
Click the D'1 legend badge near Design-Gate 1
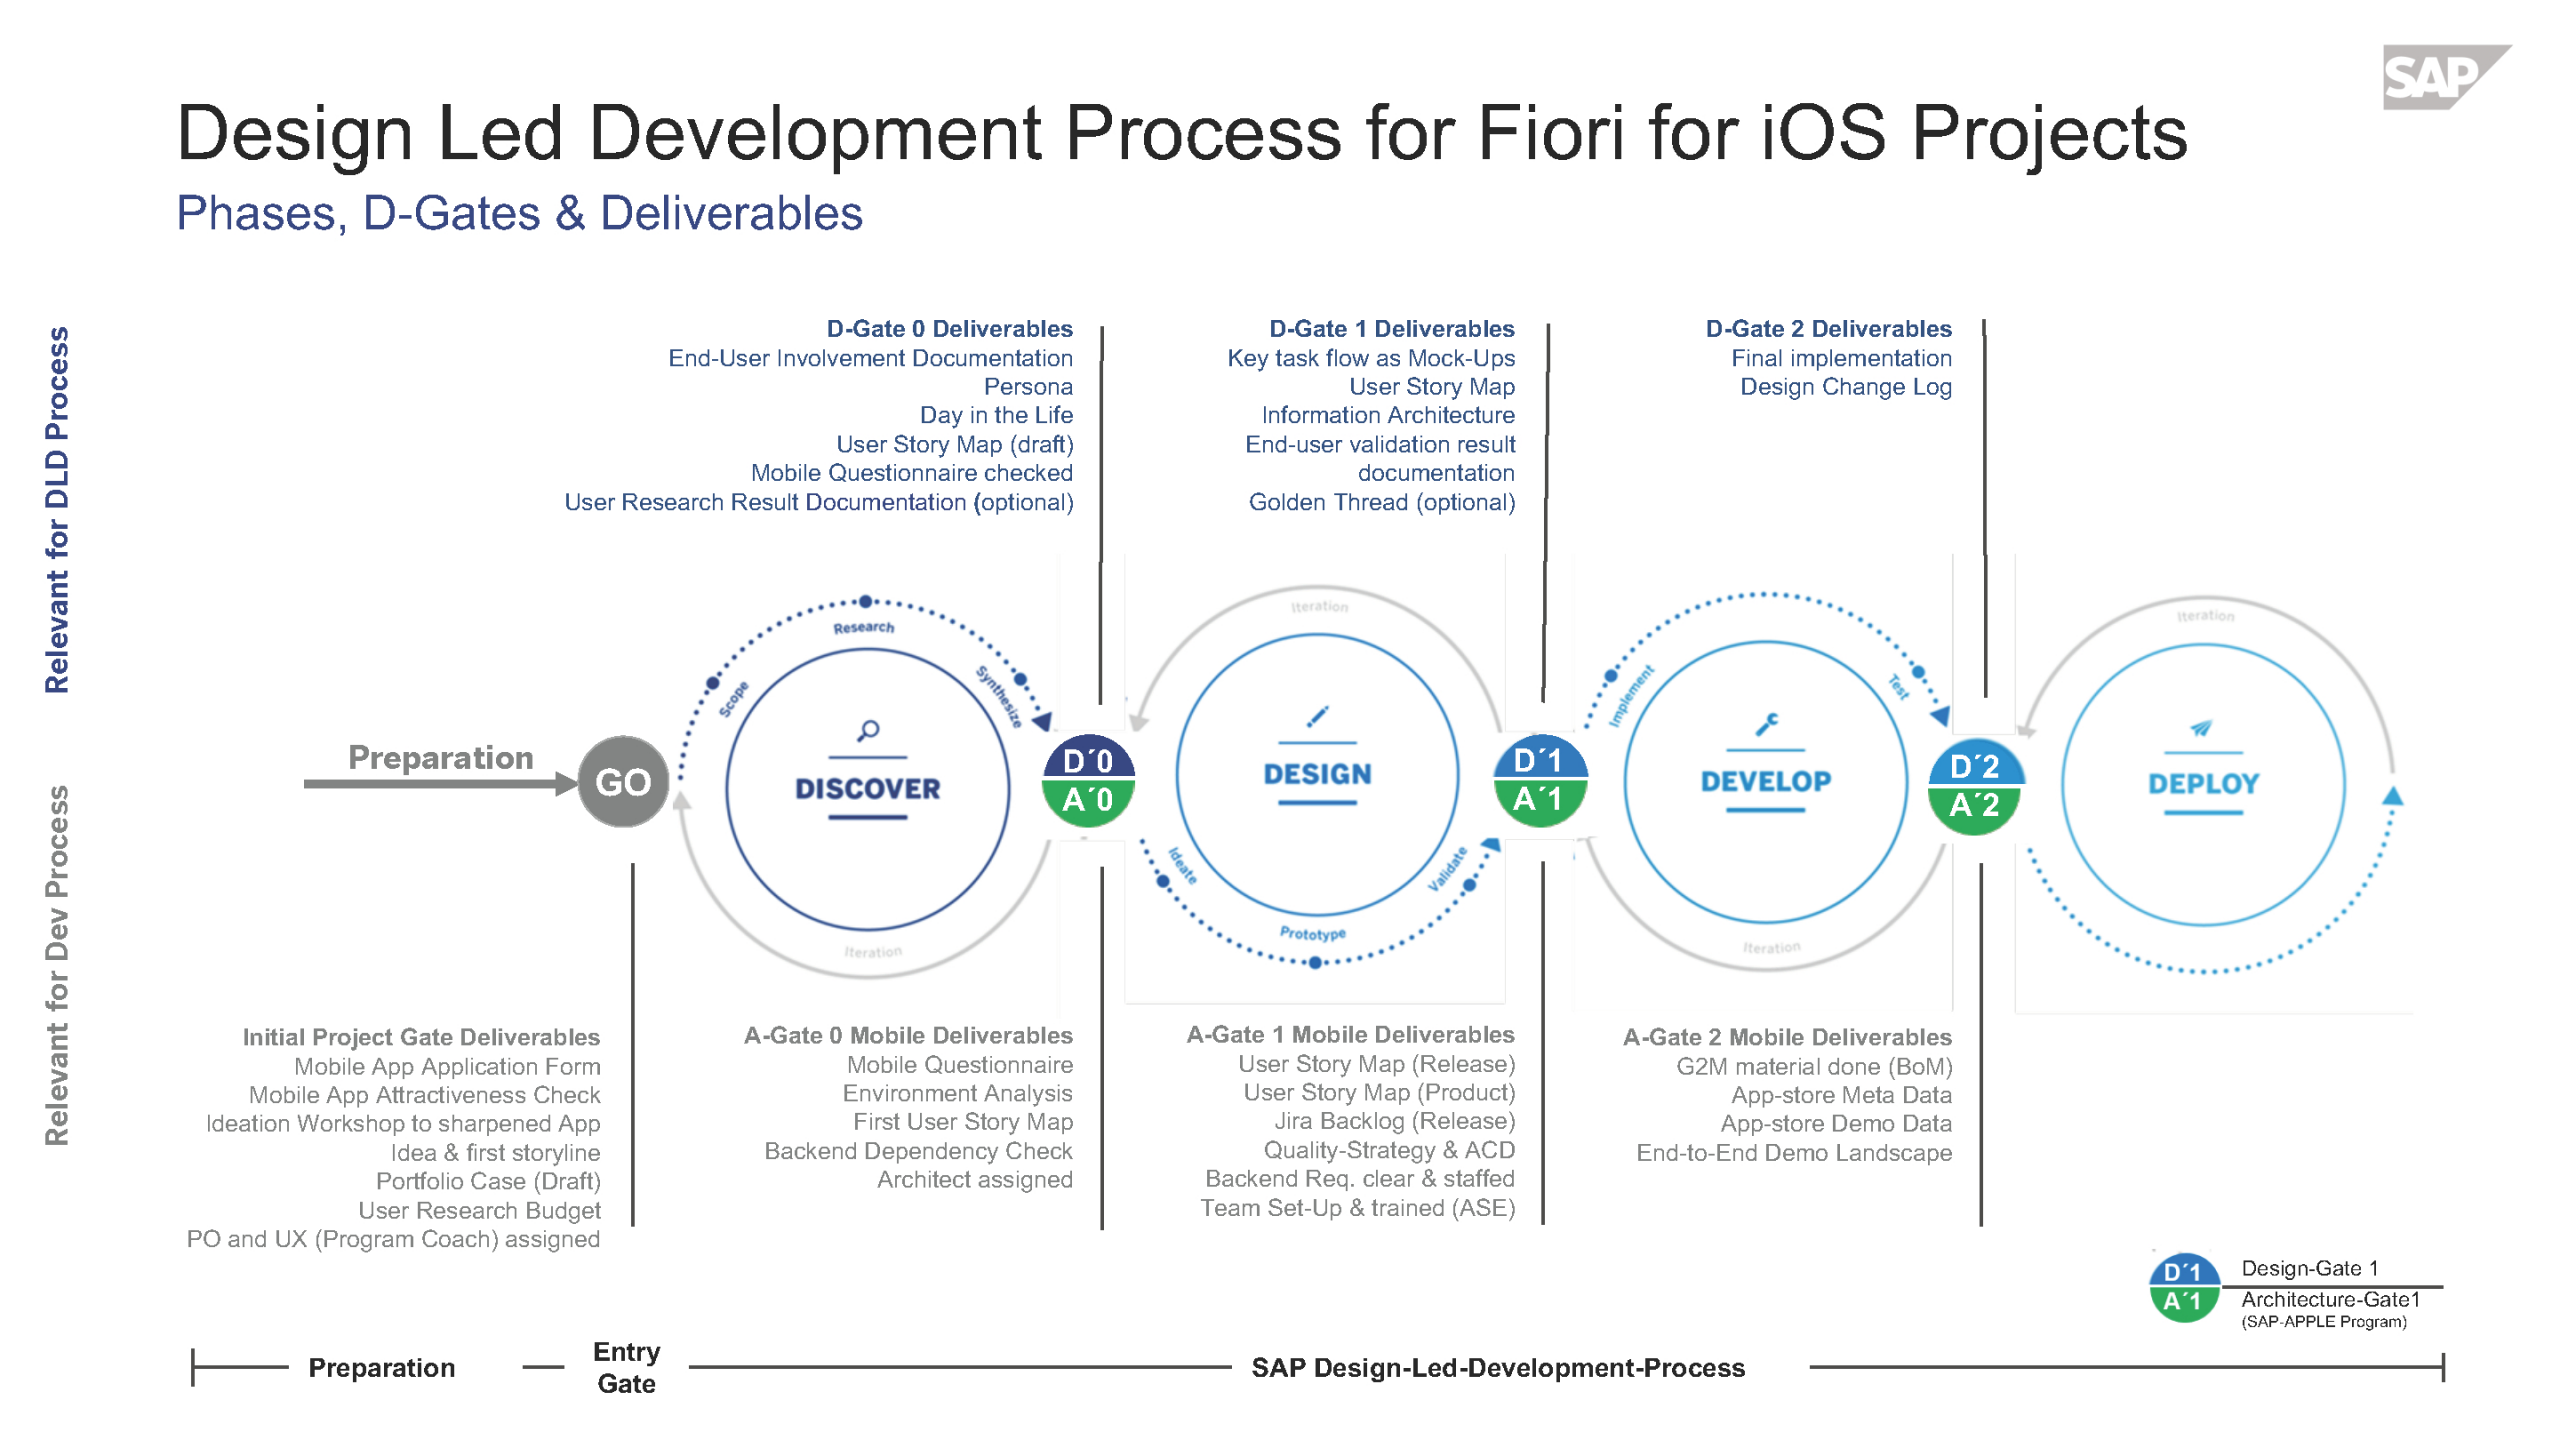coord(2184,1270)
